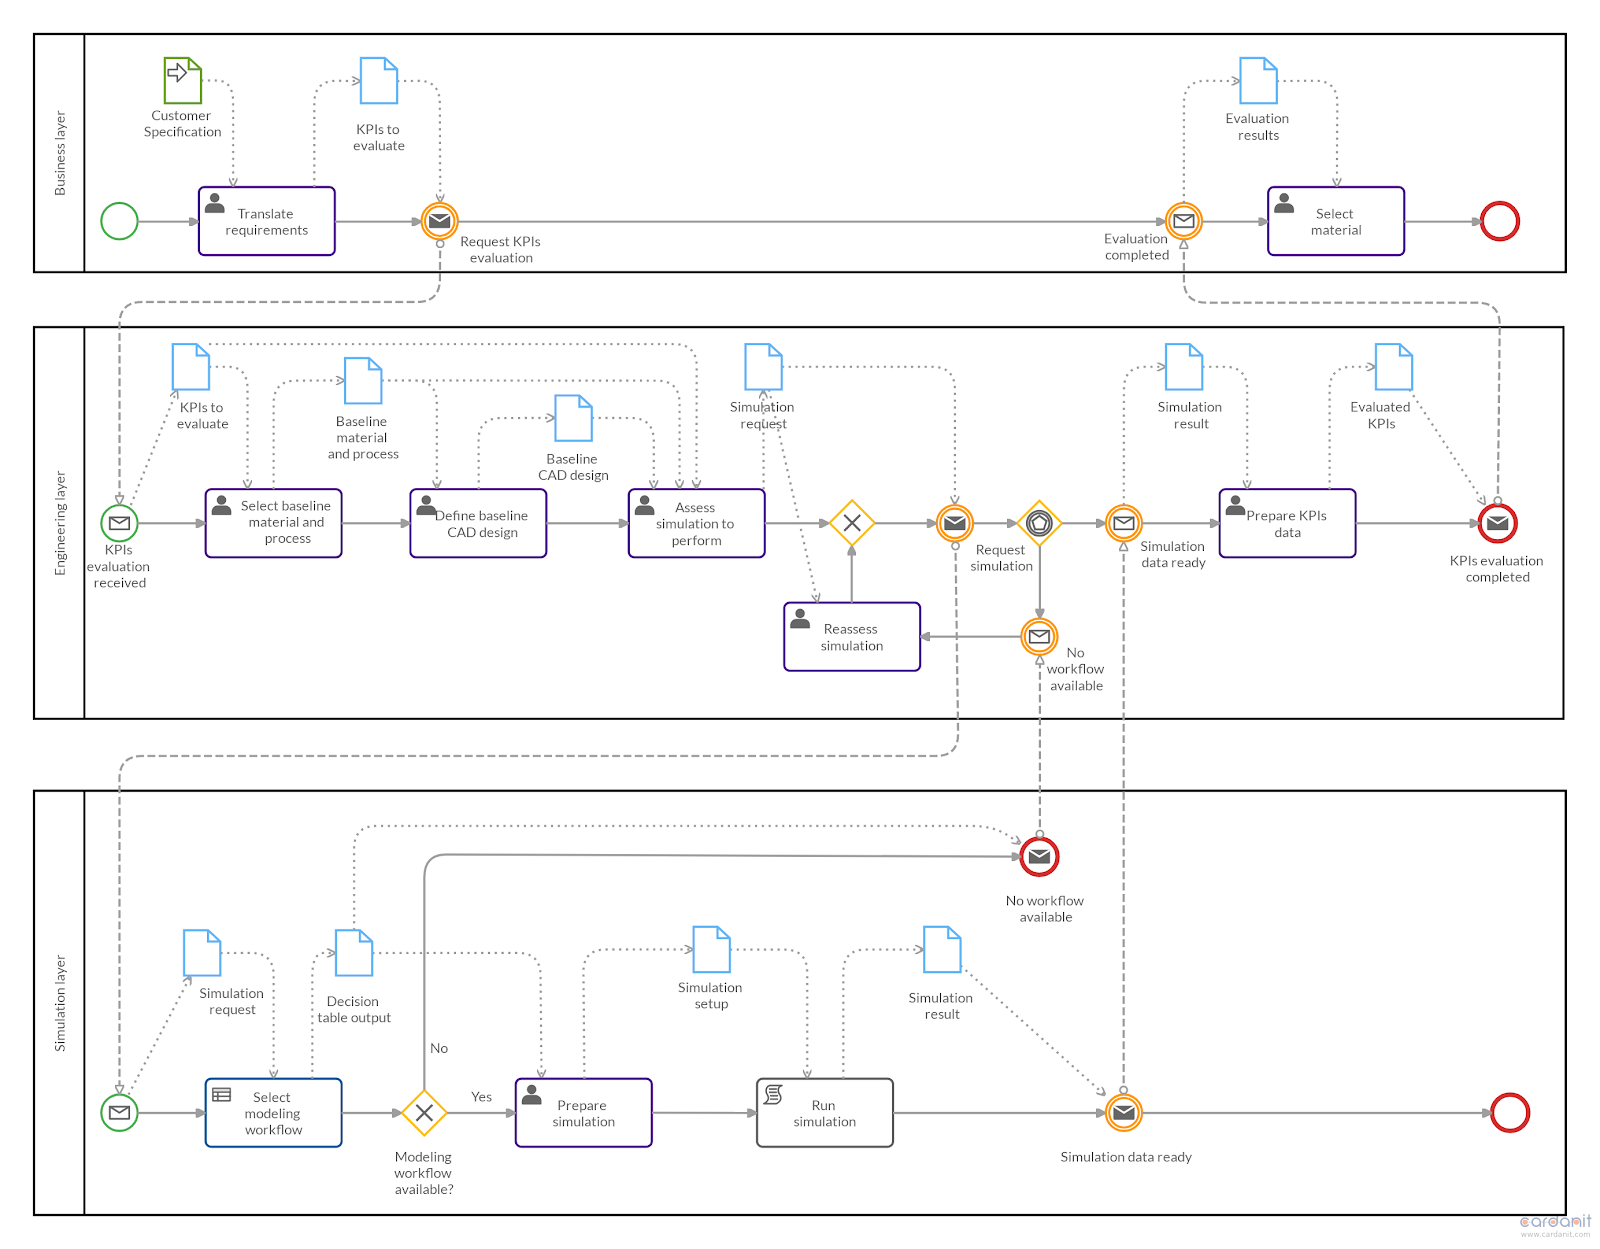Select the Prepare simulation task
Screen dimensions: 1600x1249
[x=584, y=1113]
